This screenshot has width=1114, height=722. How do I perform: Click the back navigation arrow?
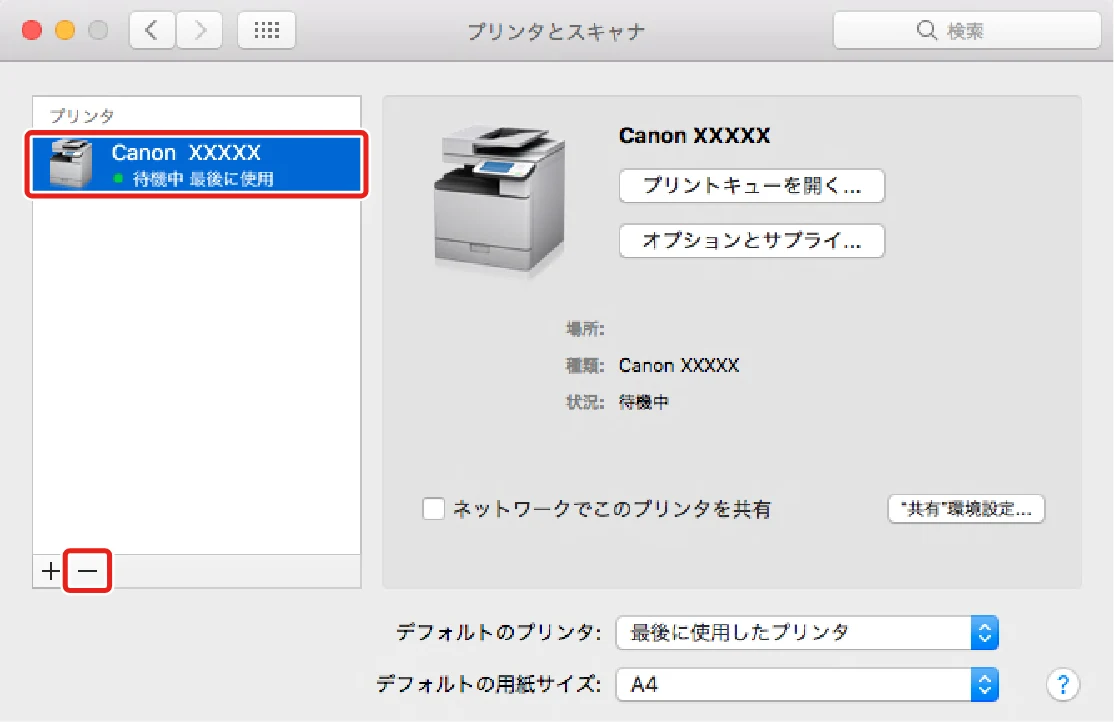click(152, 31)
